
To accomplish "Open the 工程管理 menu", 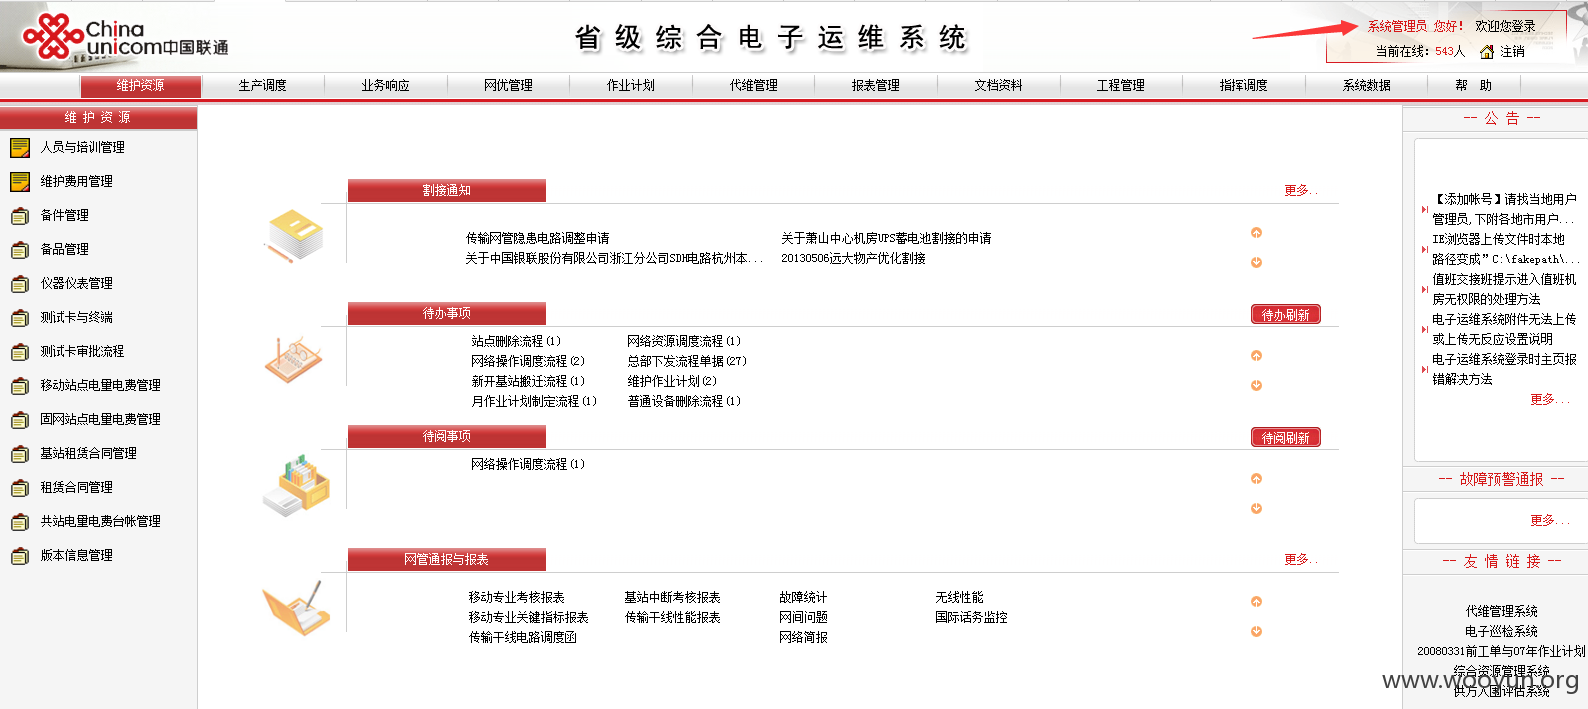I will pos(1121,86).
